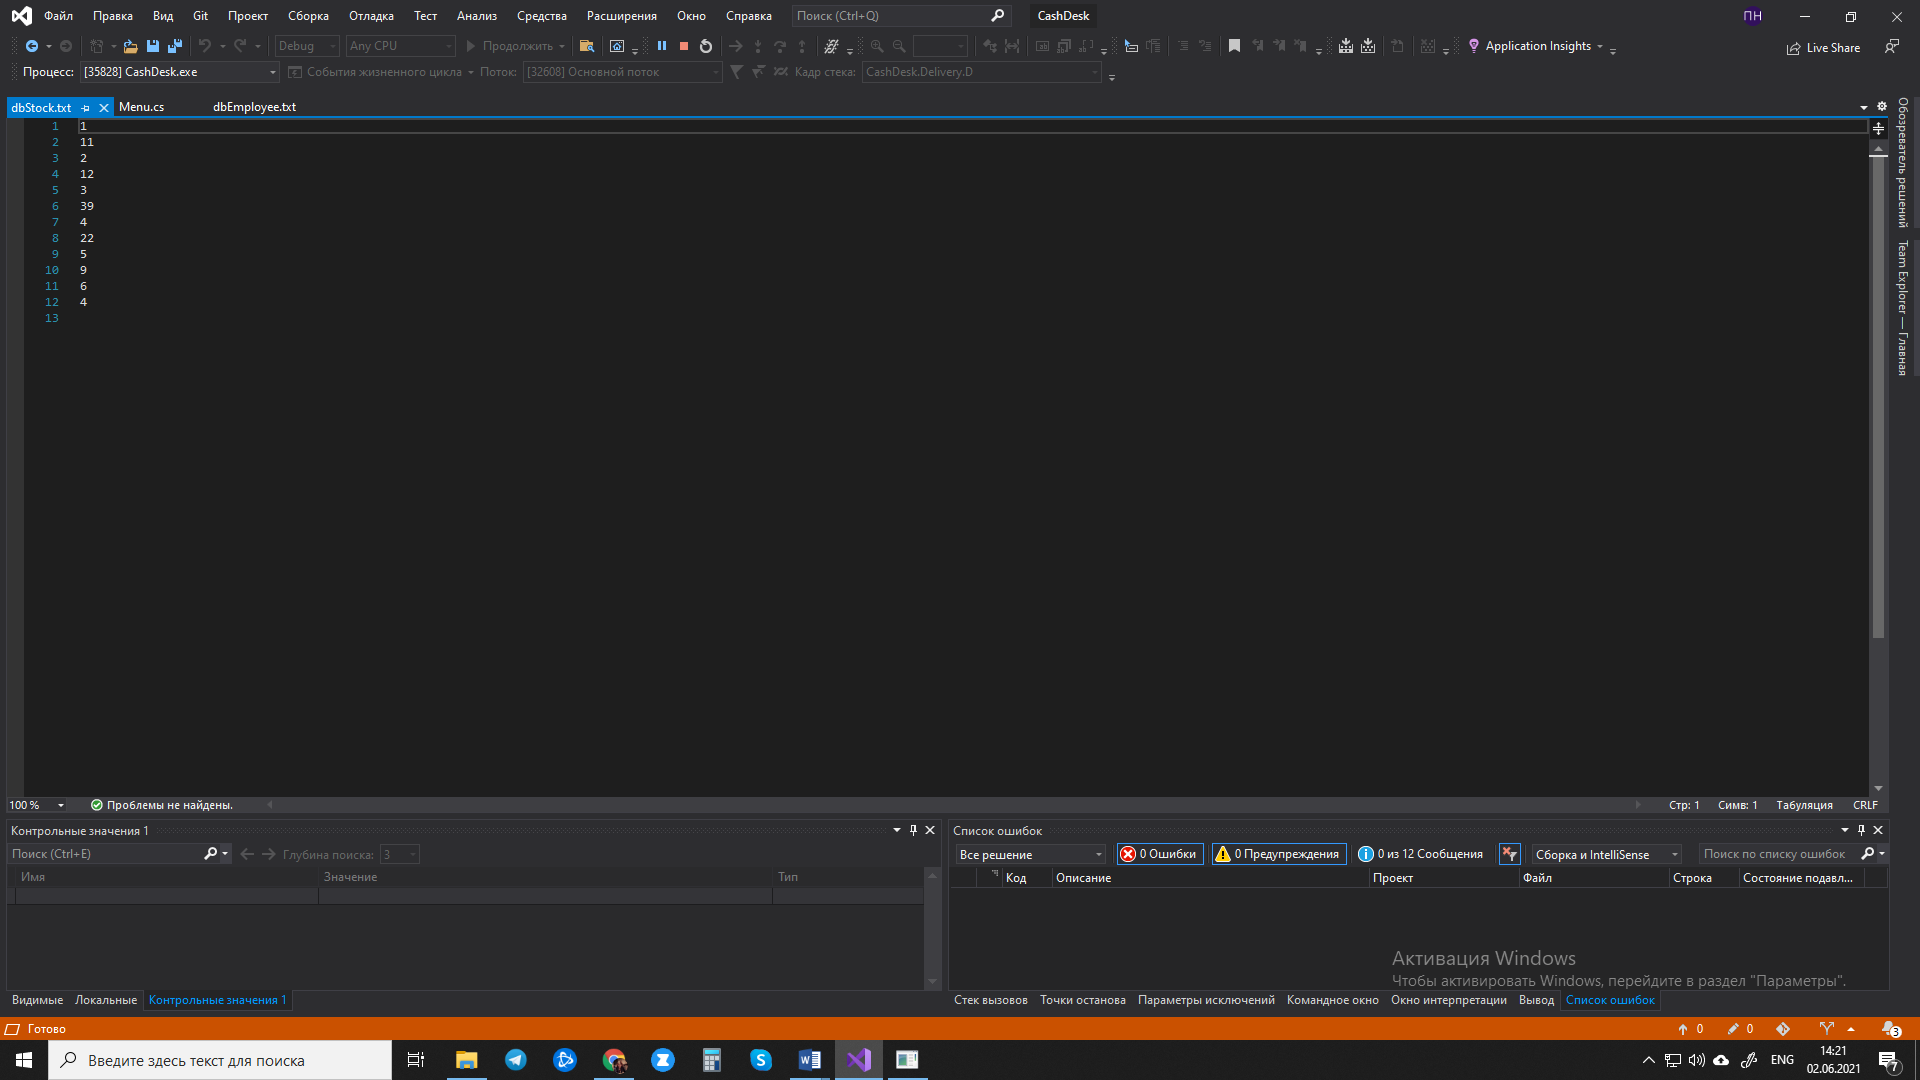Click the Продолжить continue button

point(509,46)
